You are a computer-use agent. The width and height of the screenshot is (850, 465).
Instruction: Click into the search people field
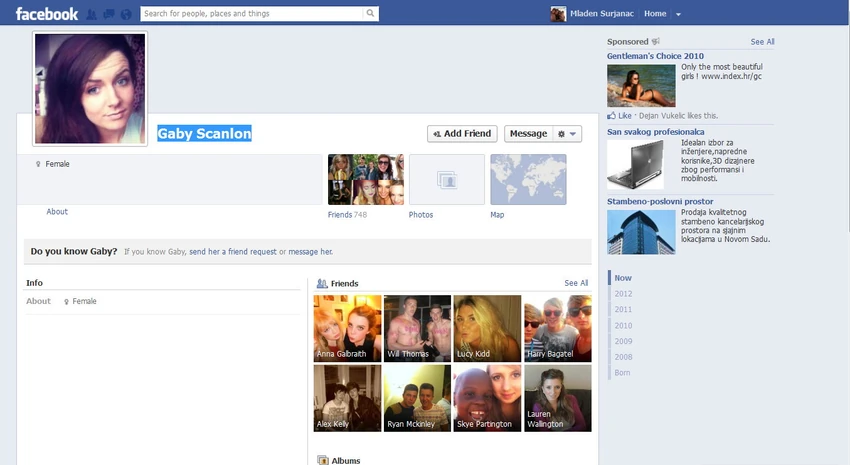click(x=252, y=14)
